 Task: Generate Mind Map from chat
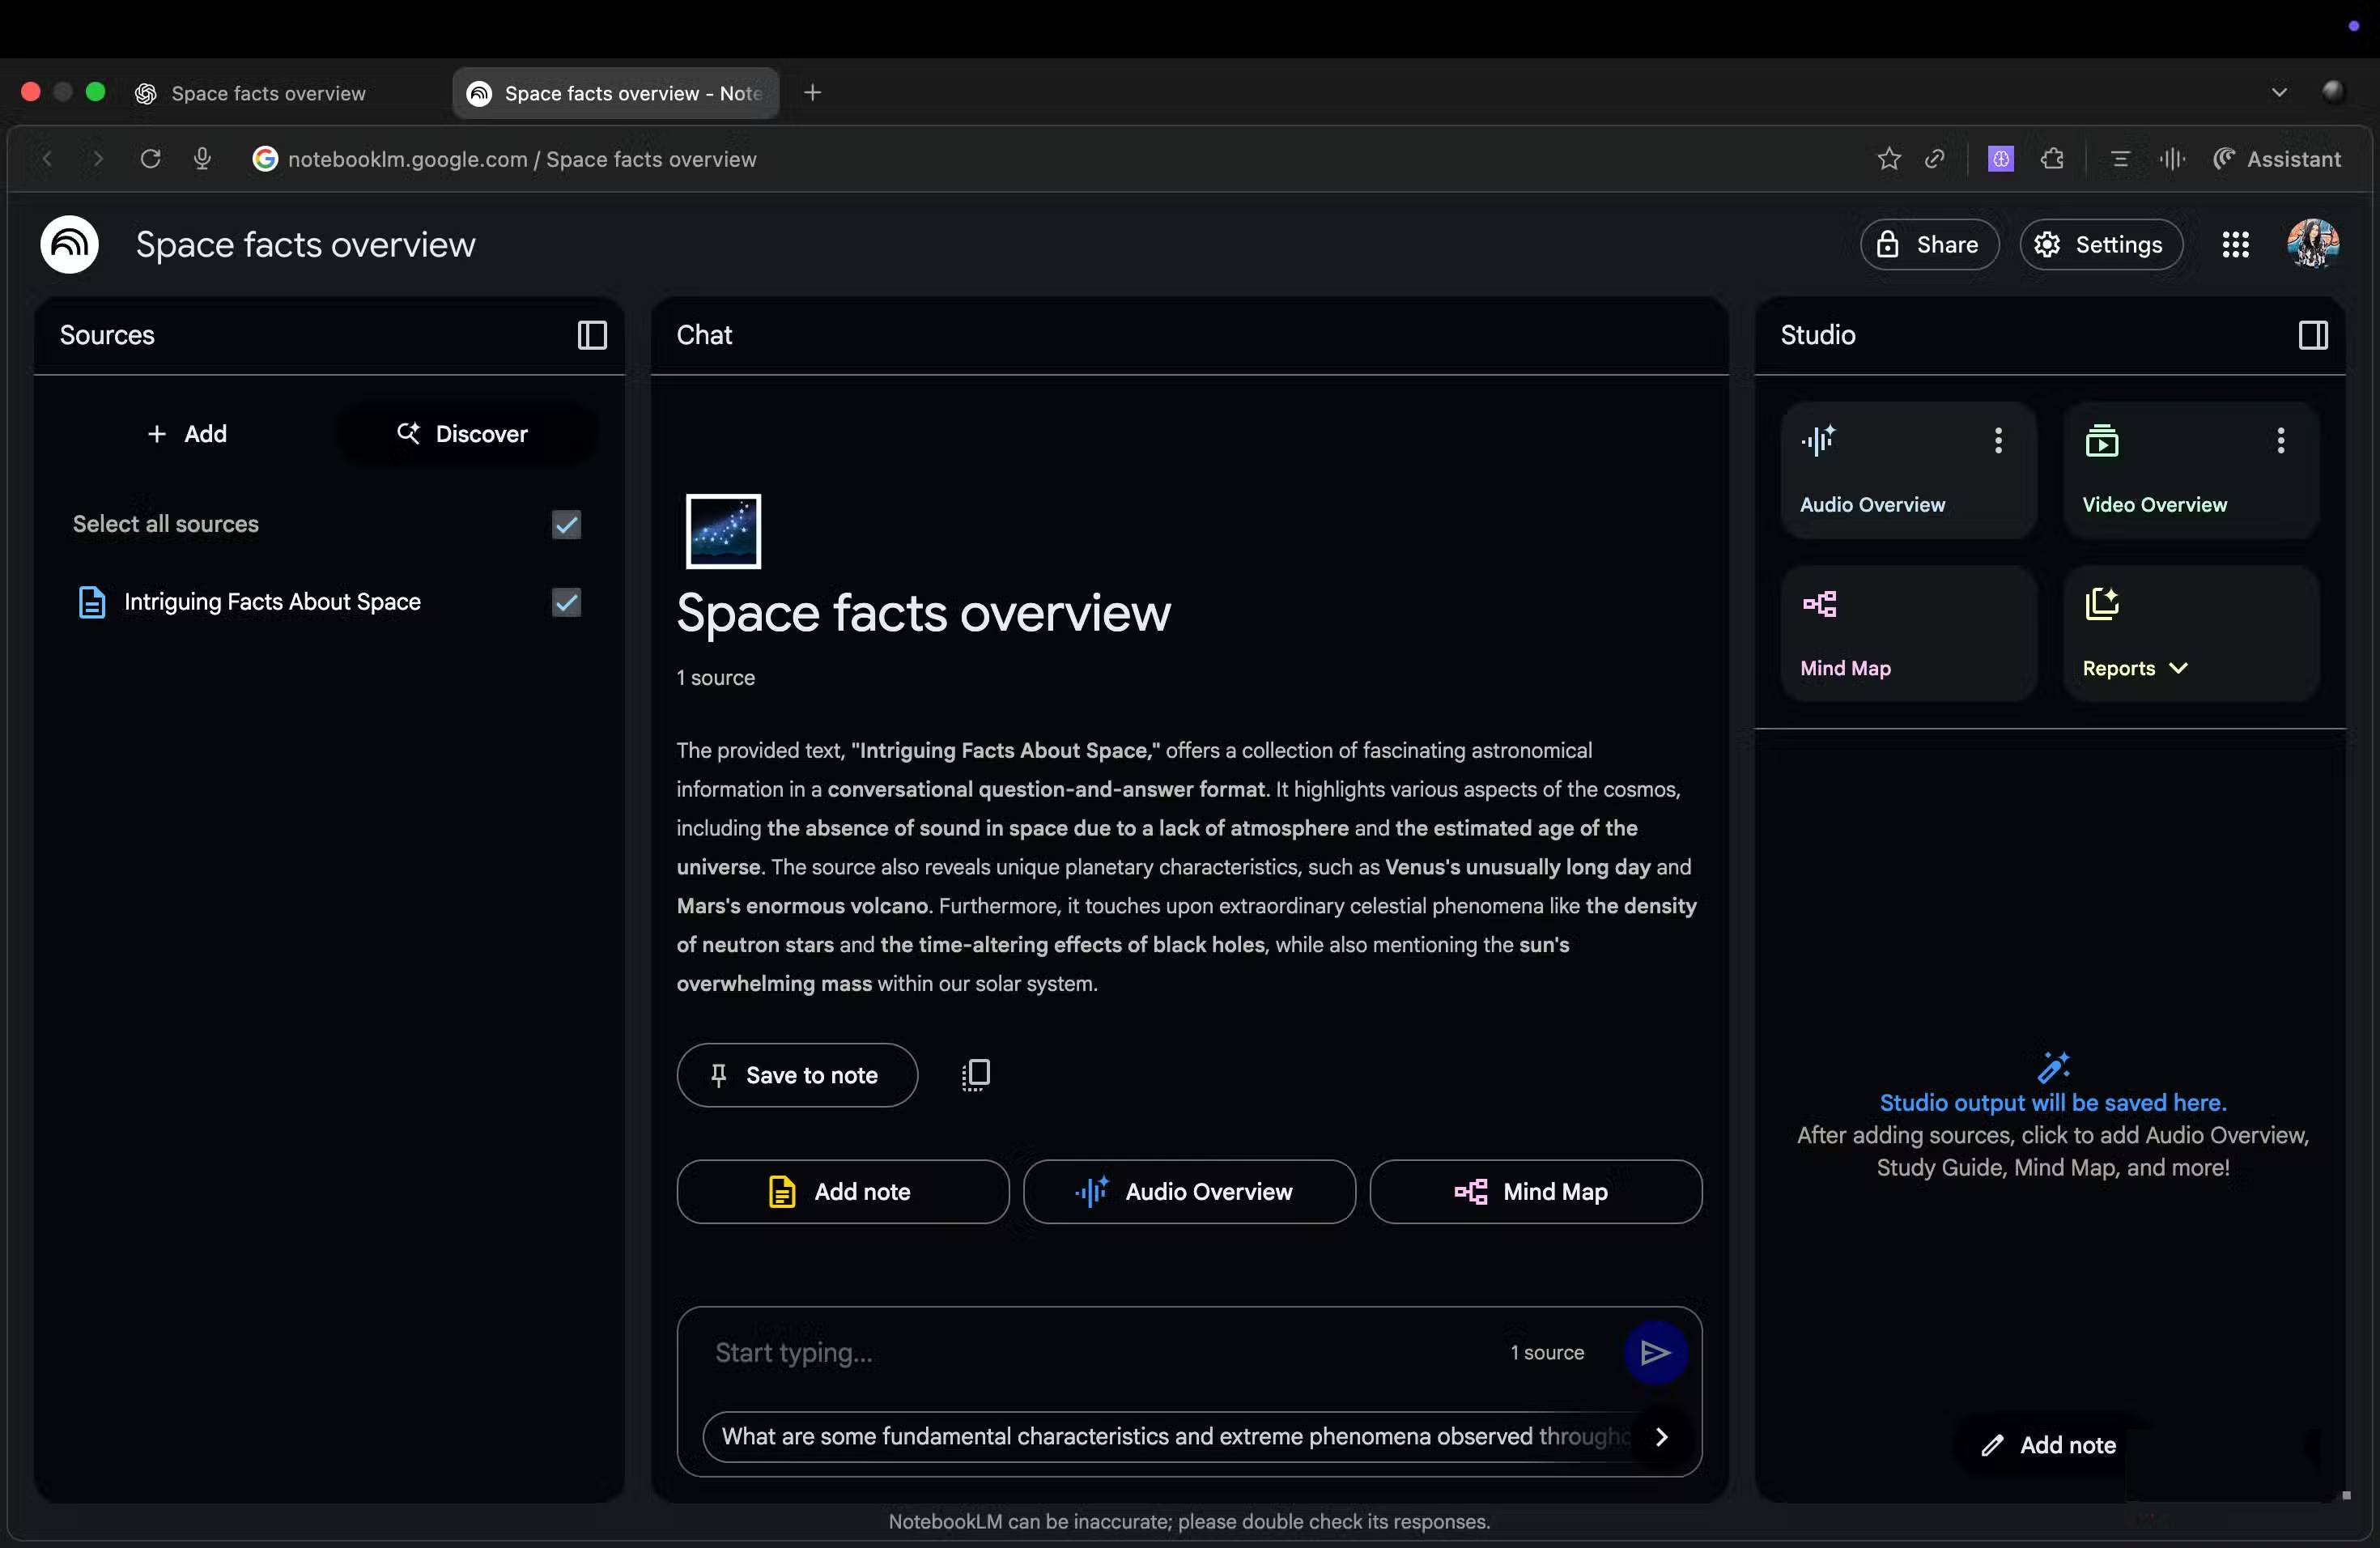pos(1535,1192)
